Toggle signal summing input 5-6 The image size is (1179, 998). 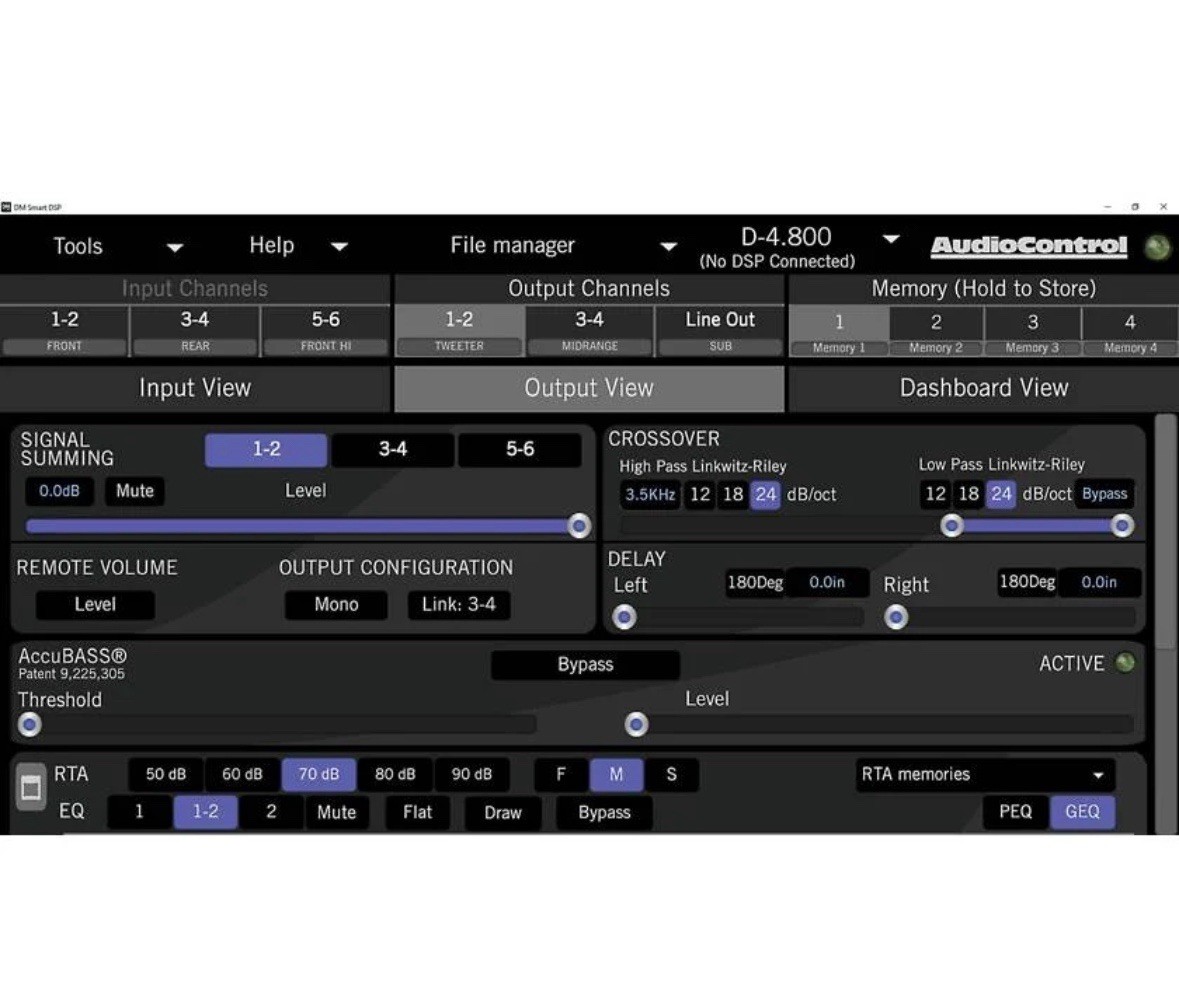pos(520,450)
